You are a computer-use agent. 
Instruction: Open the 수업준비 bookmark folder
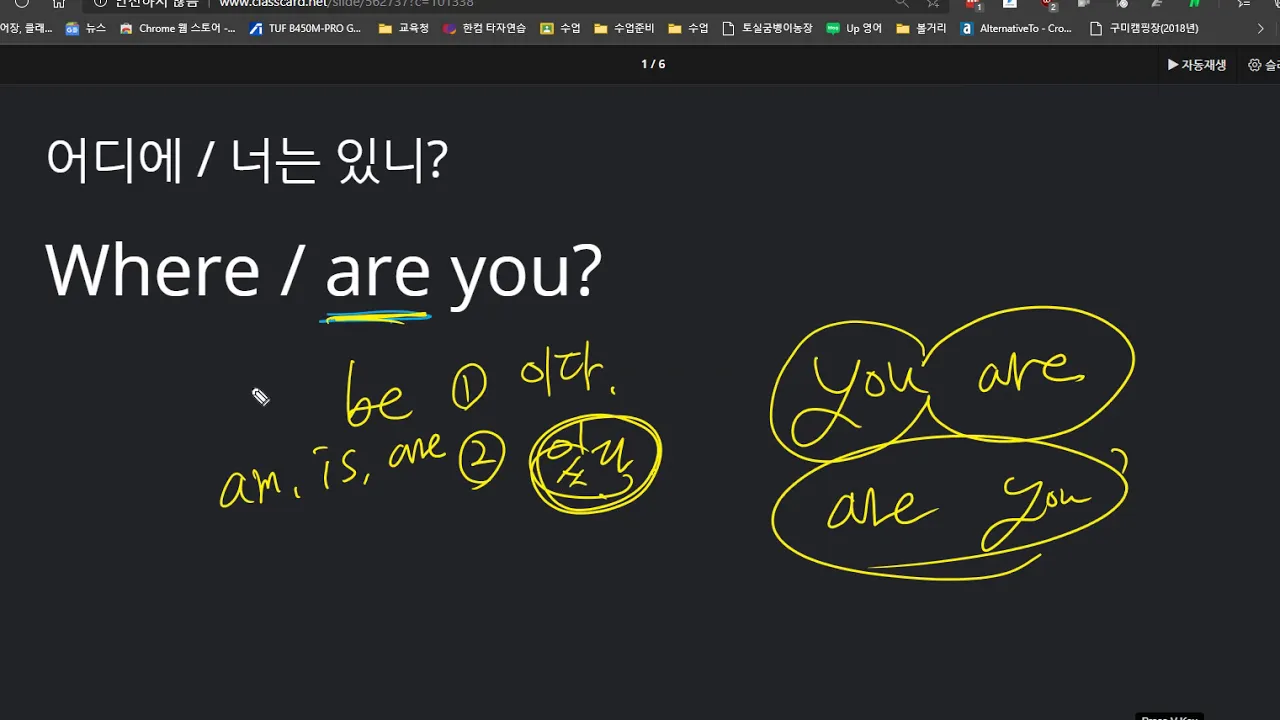623,28
